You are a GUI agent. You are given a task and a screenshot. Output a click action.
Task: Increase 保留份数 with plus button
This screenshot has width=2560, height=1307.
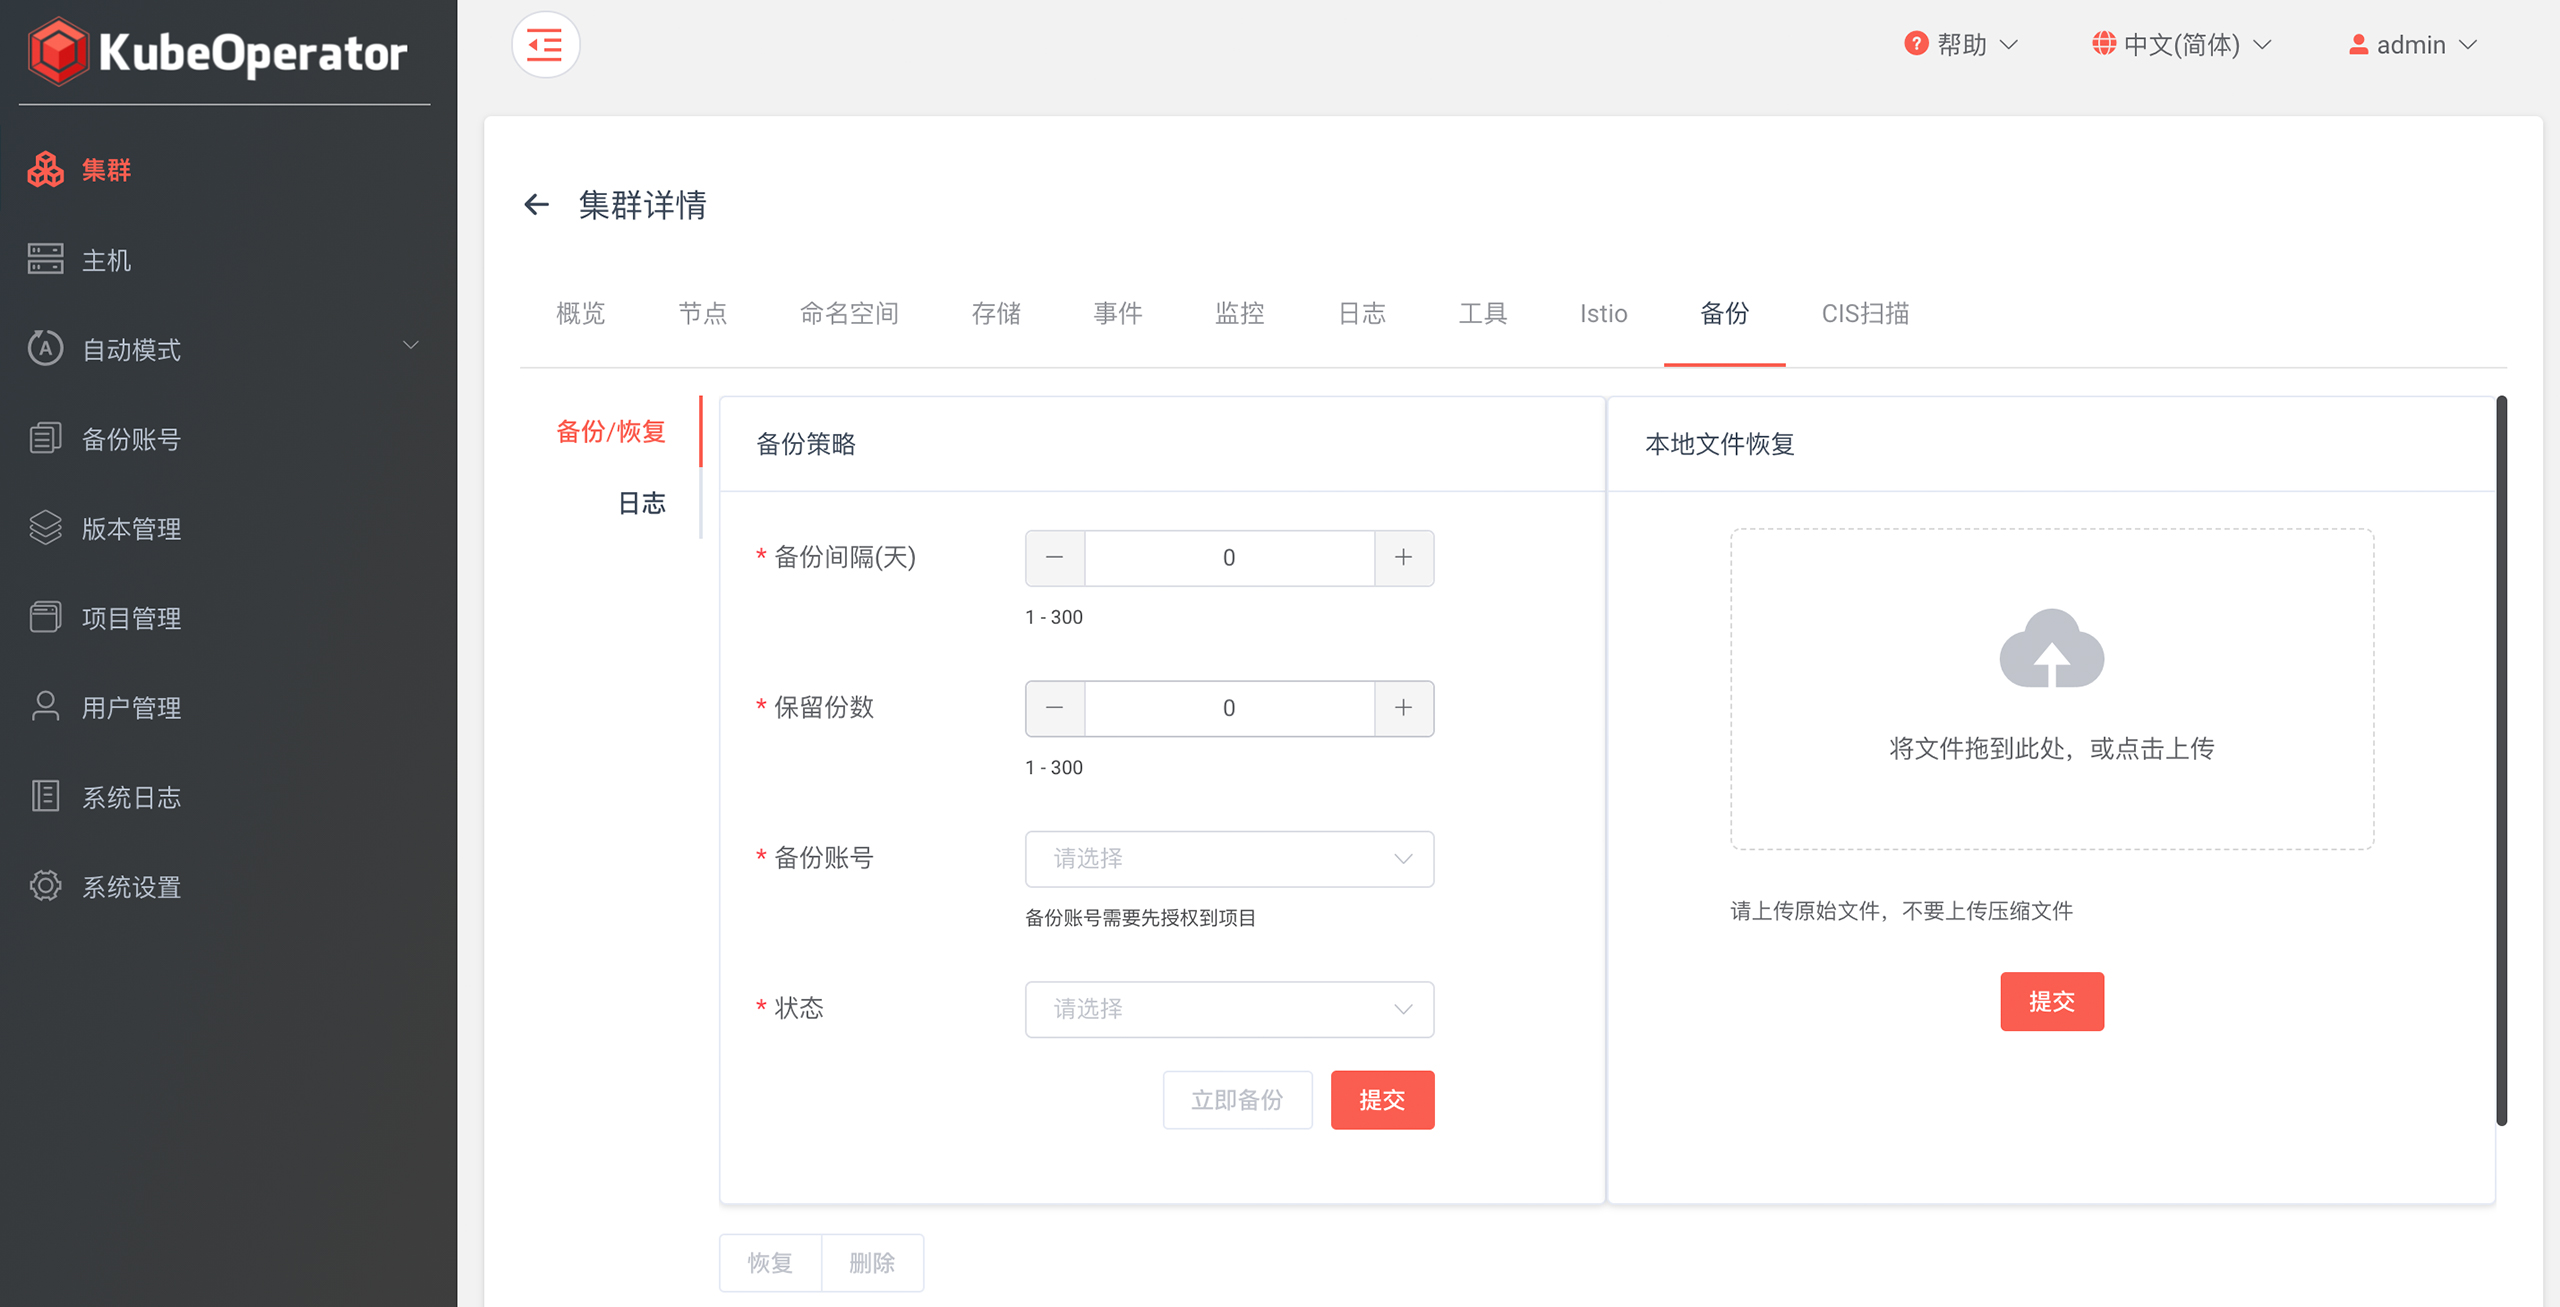pos(1404,708)
